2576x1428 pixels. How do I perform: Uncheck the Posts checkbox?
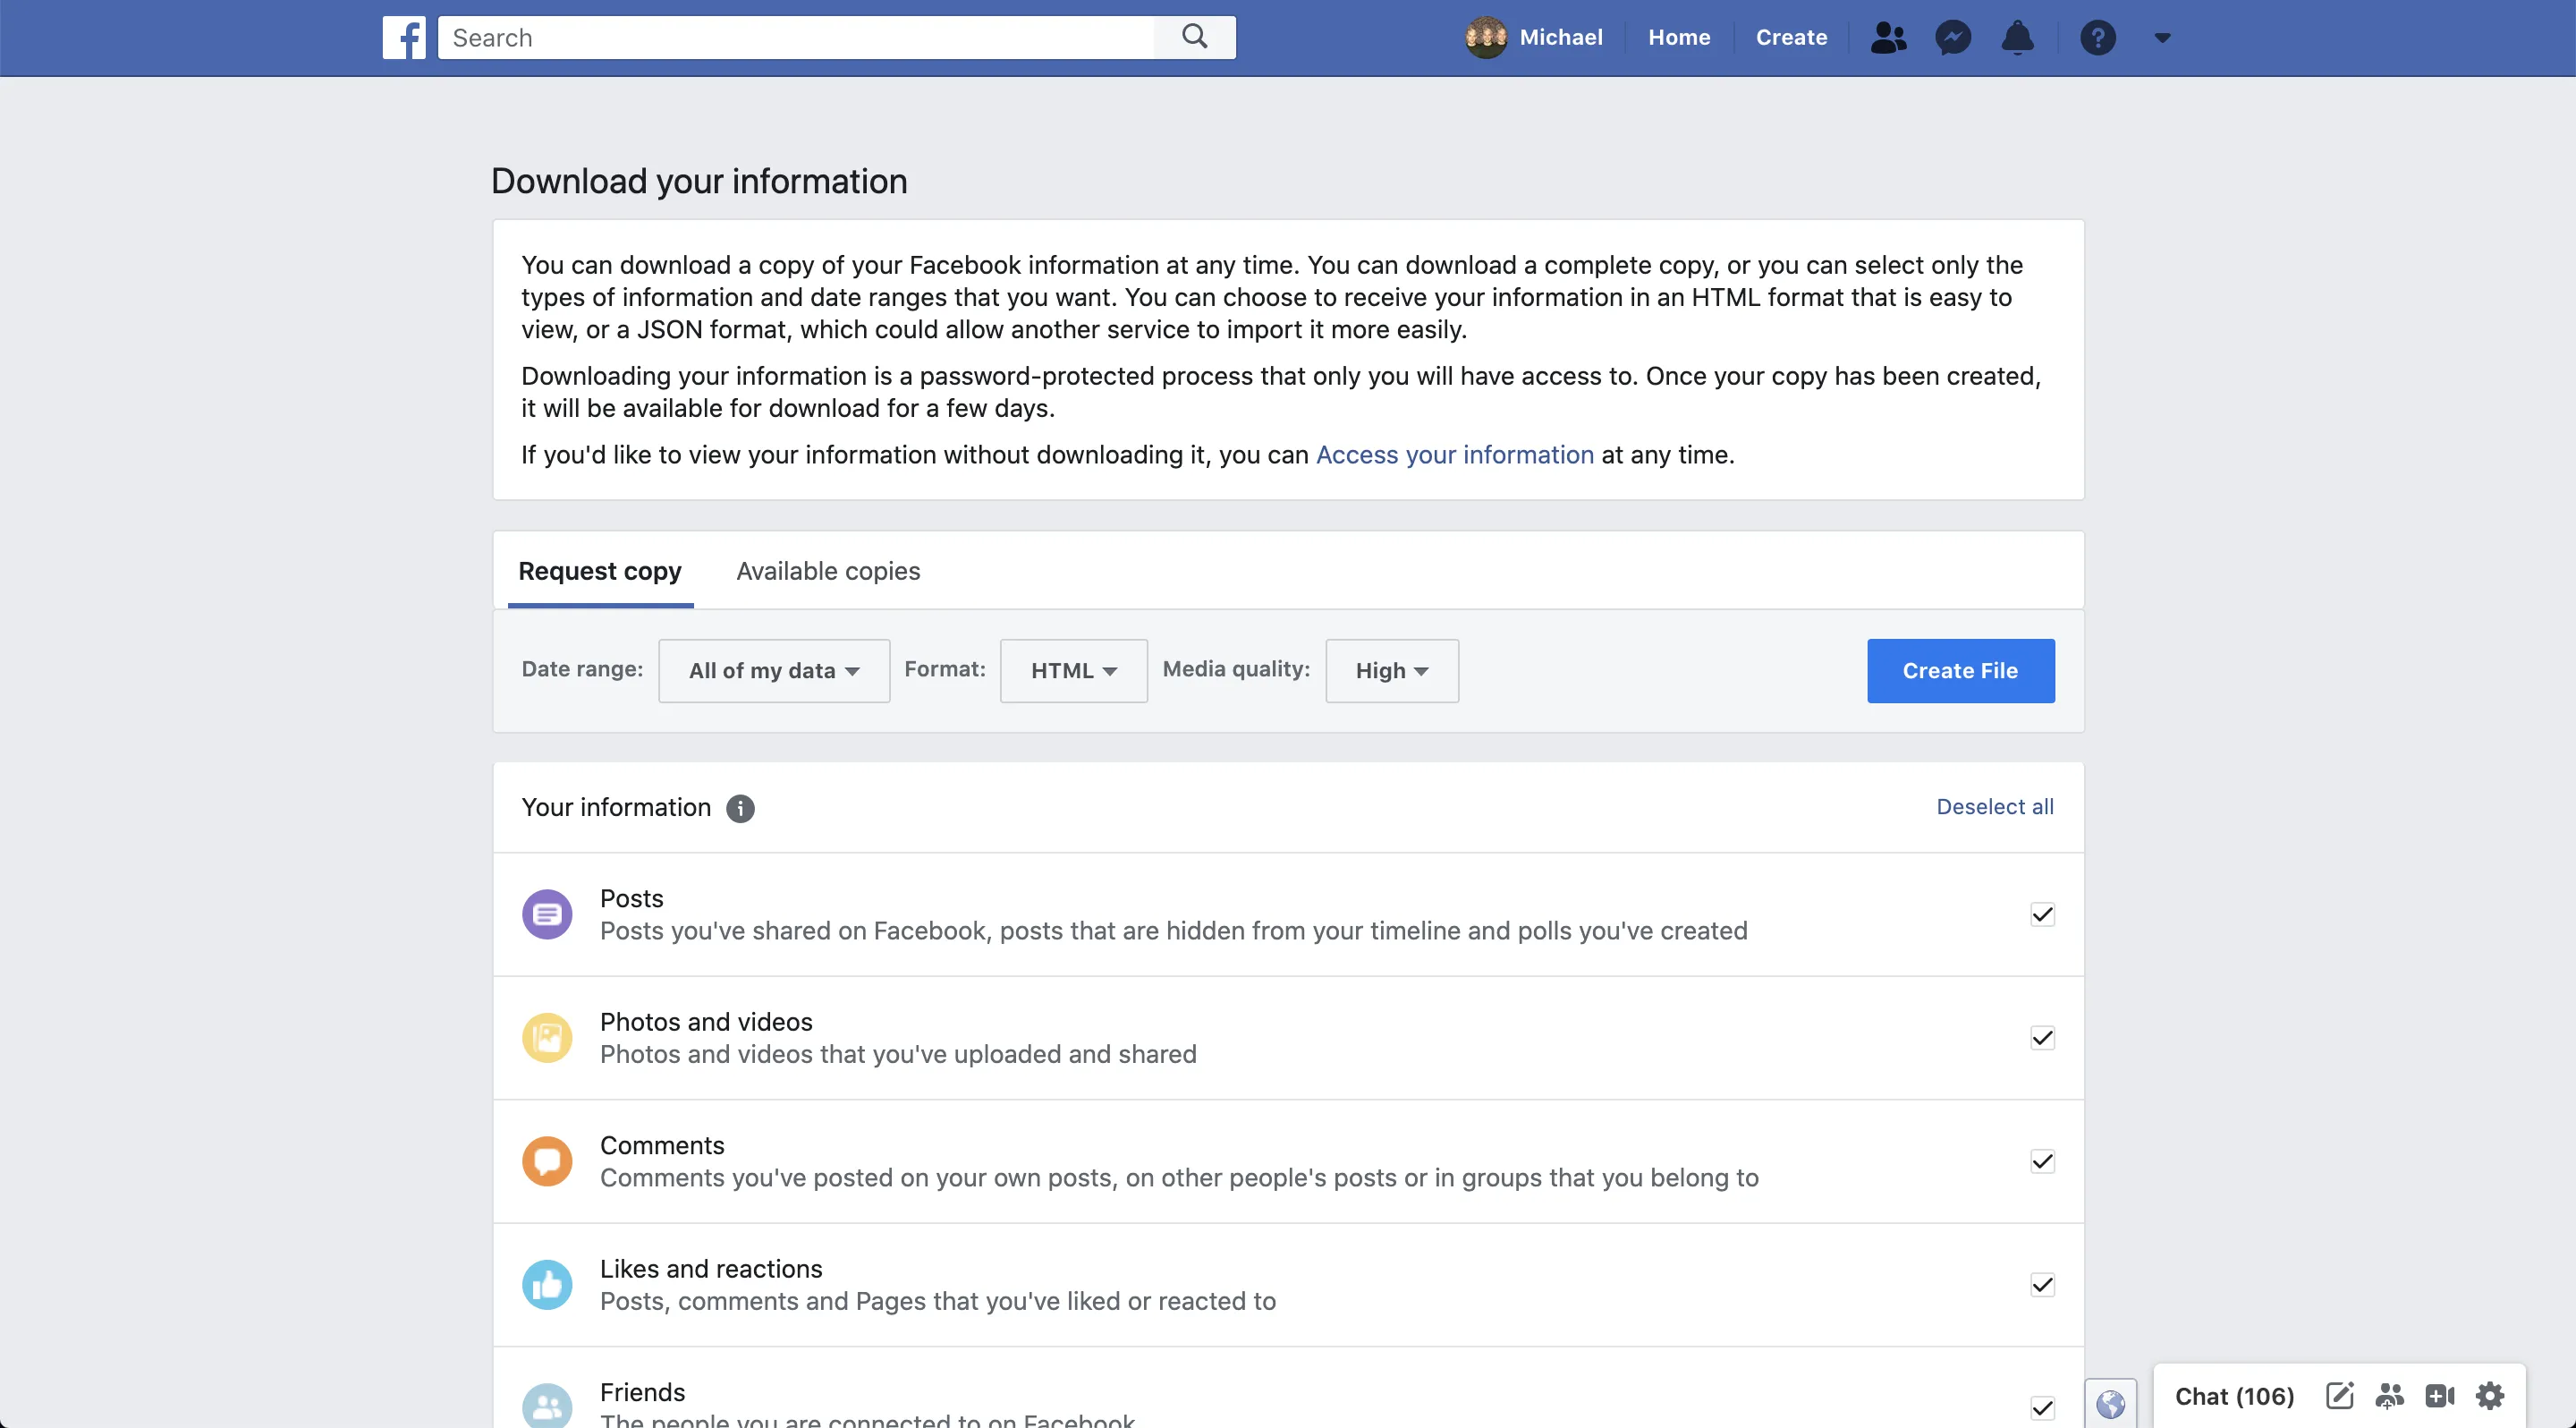[x=2042, y=914]
